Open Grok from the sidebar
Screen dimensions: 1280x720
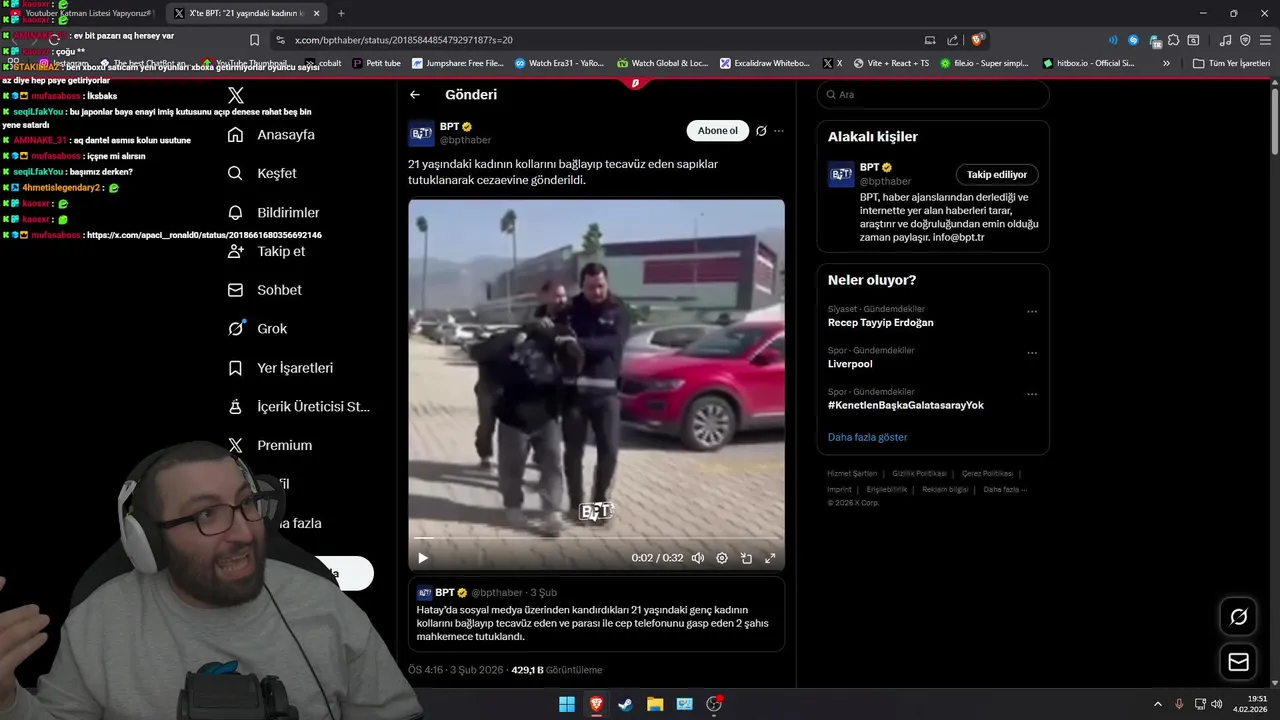coord(257,329)
